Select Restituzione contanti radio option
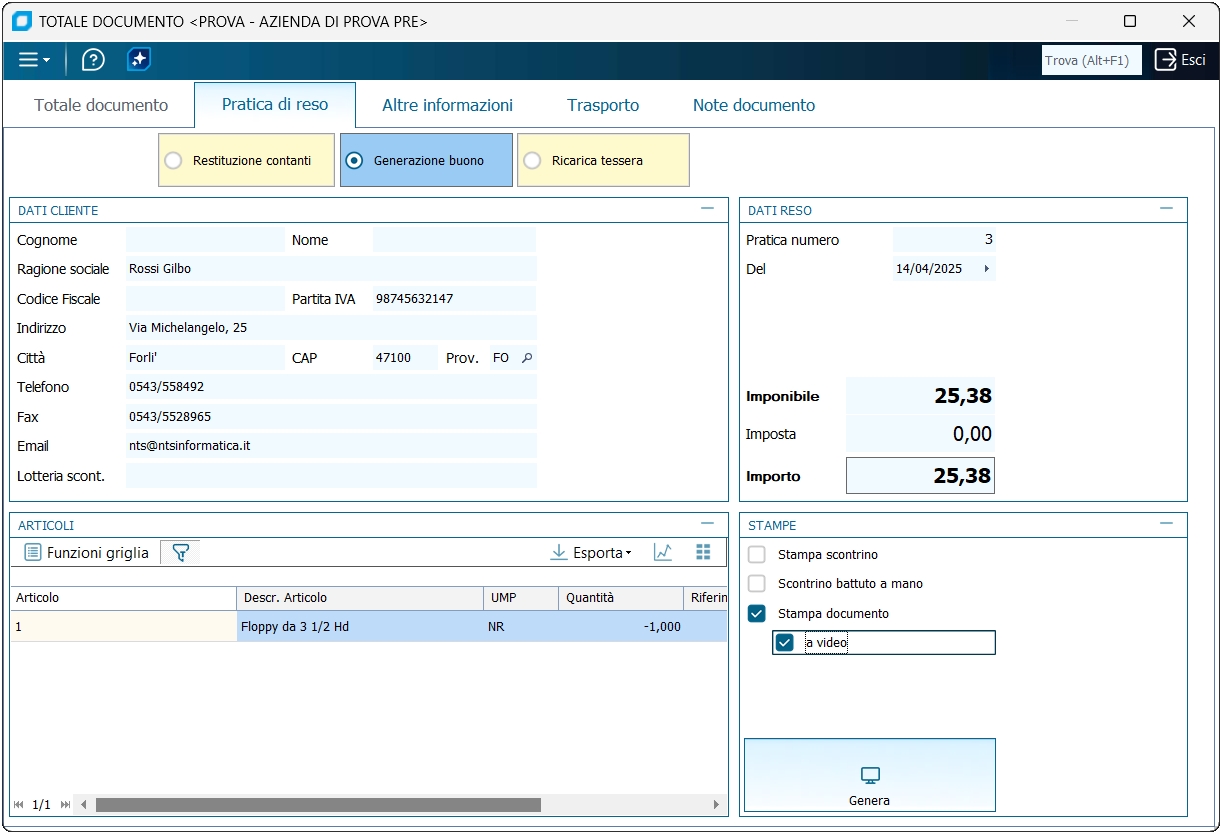 click(x=174, y=160)
